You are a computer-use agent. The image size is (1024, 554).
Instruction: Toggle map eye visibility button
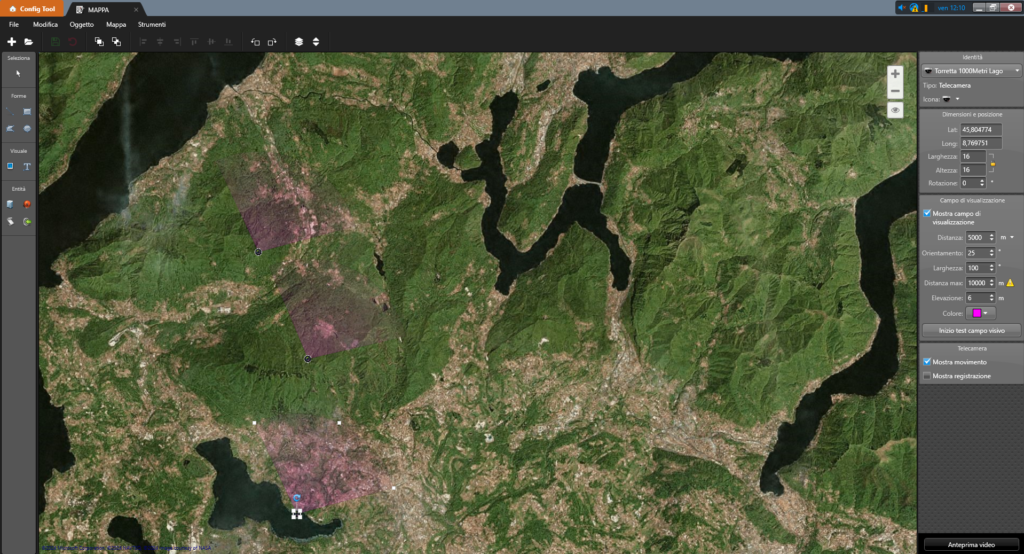click(x=895, y=110)
